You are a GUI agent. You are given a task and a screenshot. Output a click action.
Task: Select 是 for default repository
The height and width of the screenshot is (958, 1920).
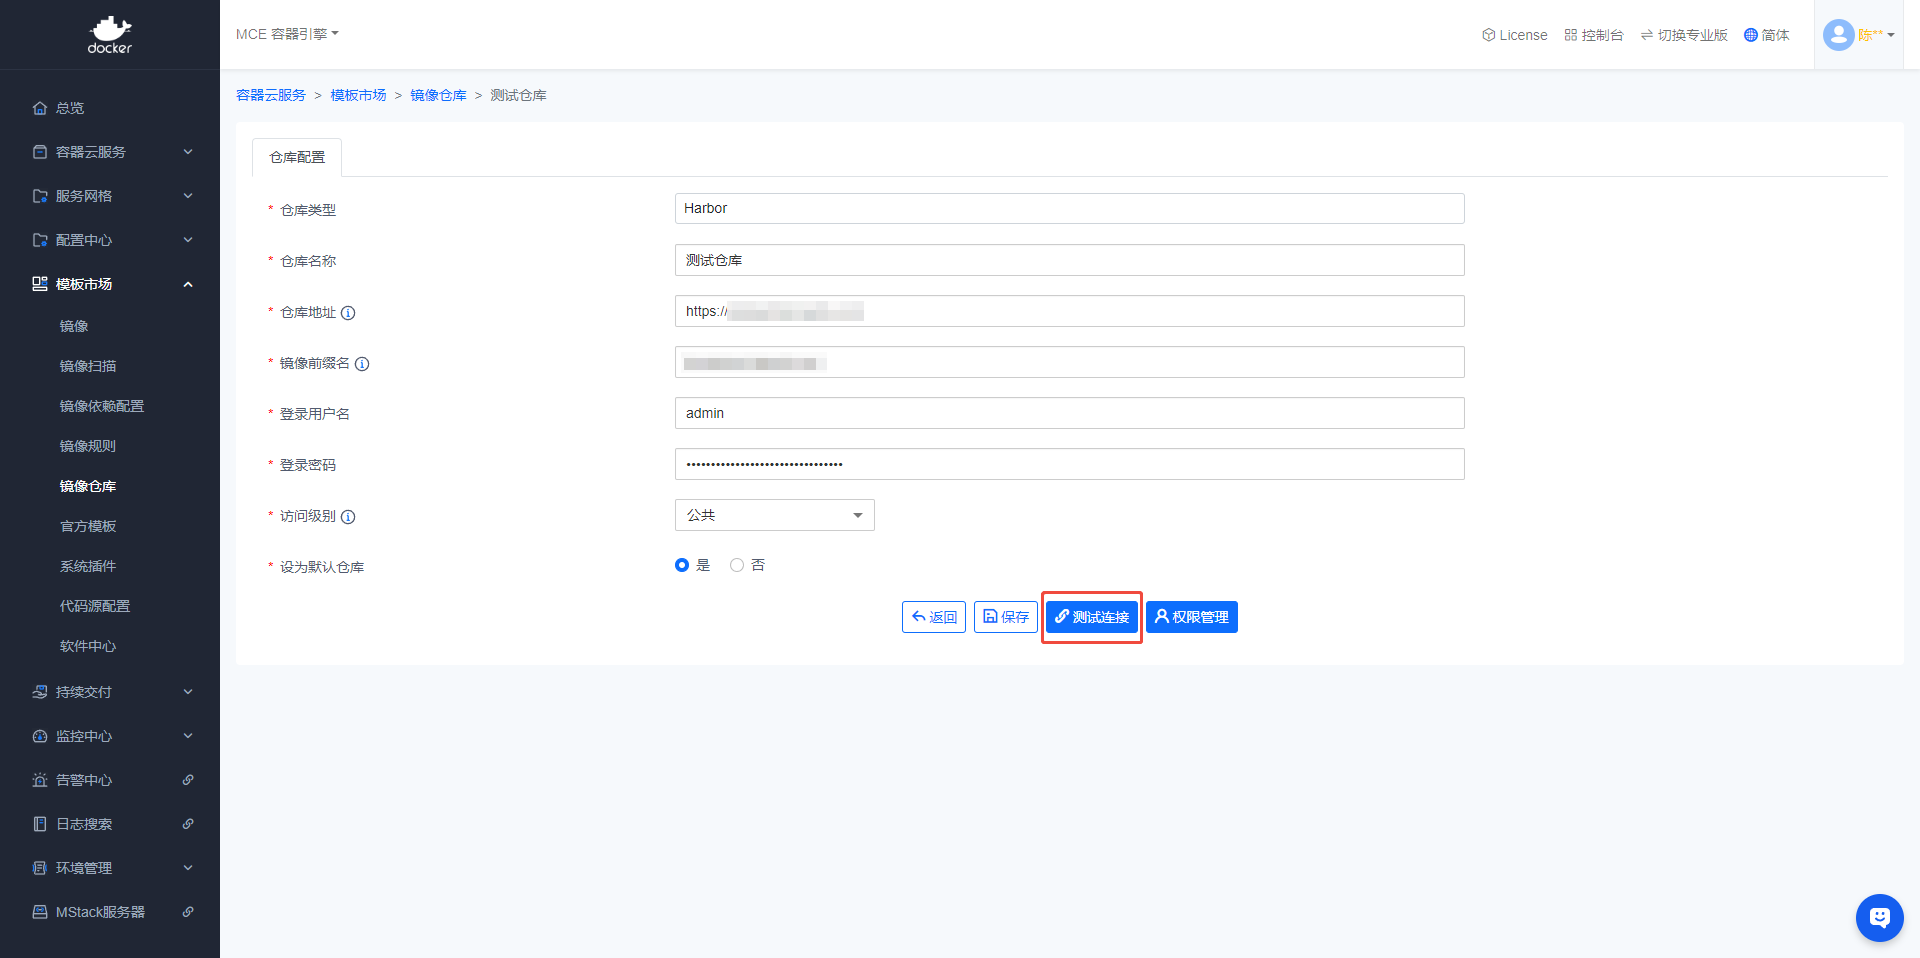tap(682, 565)
